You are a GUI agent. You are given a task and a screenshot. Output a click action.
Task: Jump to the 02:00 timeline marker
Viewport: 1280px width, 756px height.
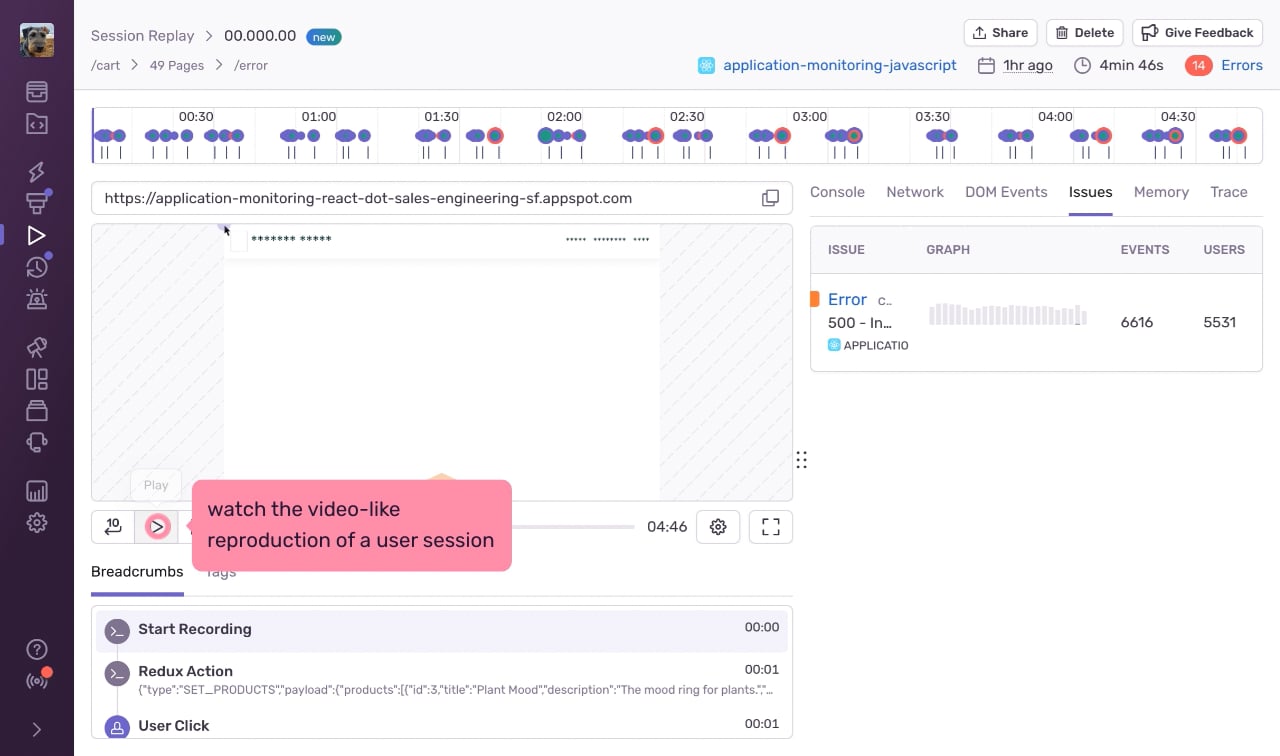click(564, 117)
